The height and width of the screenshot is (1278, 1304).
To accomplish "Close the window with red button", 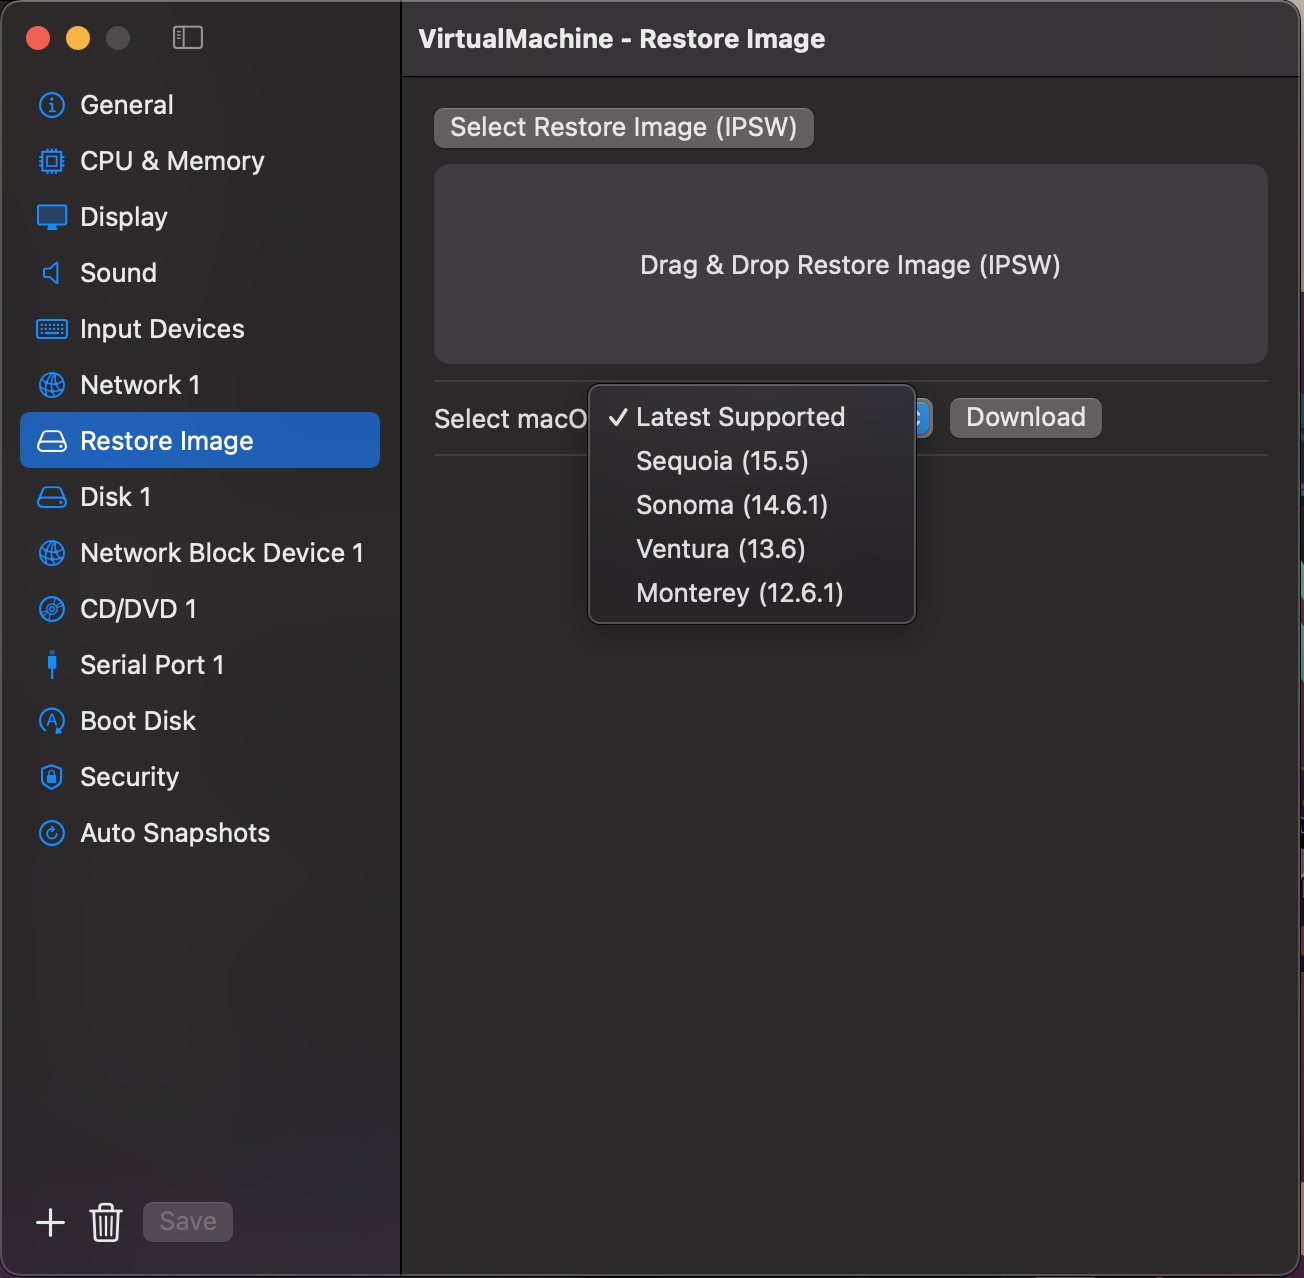I will point(38,38).
